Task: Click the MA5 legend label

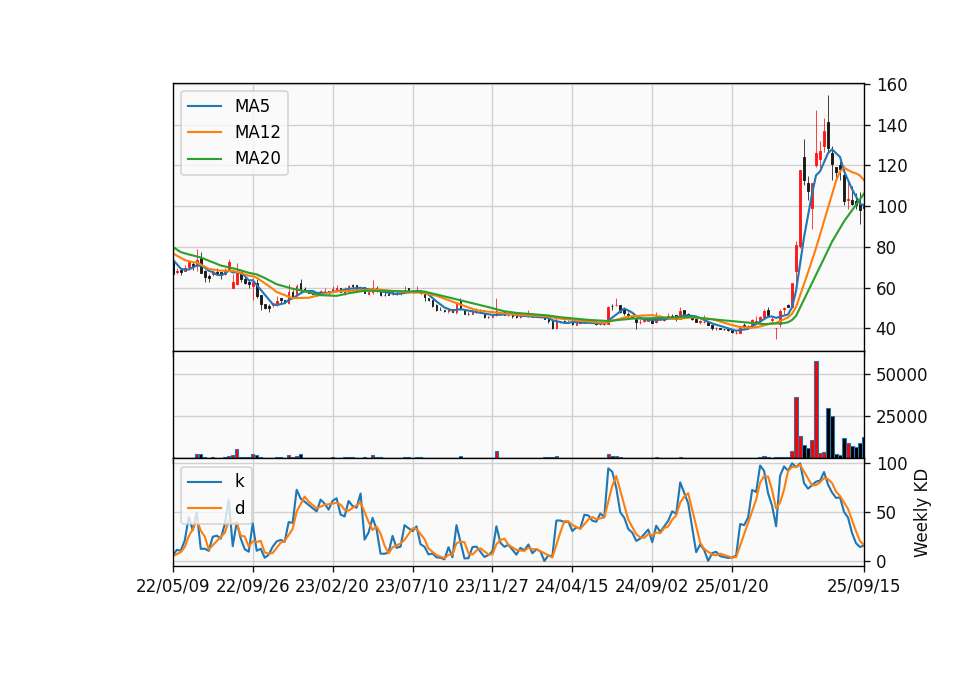Action: pos(252,106)
